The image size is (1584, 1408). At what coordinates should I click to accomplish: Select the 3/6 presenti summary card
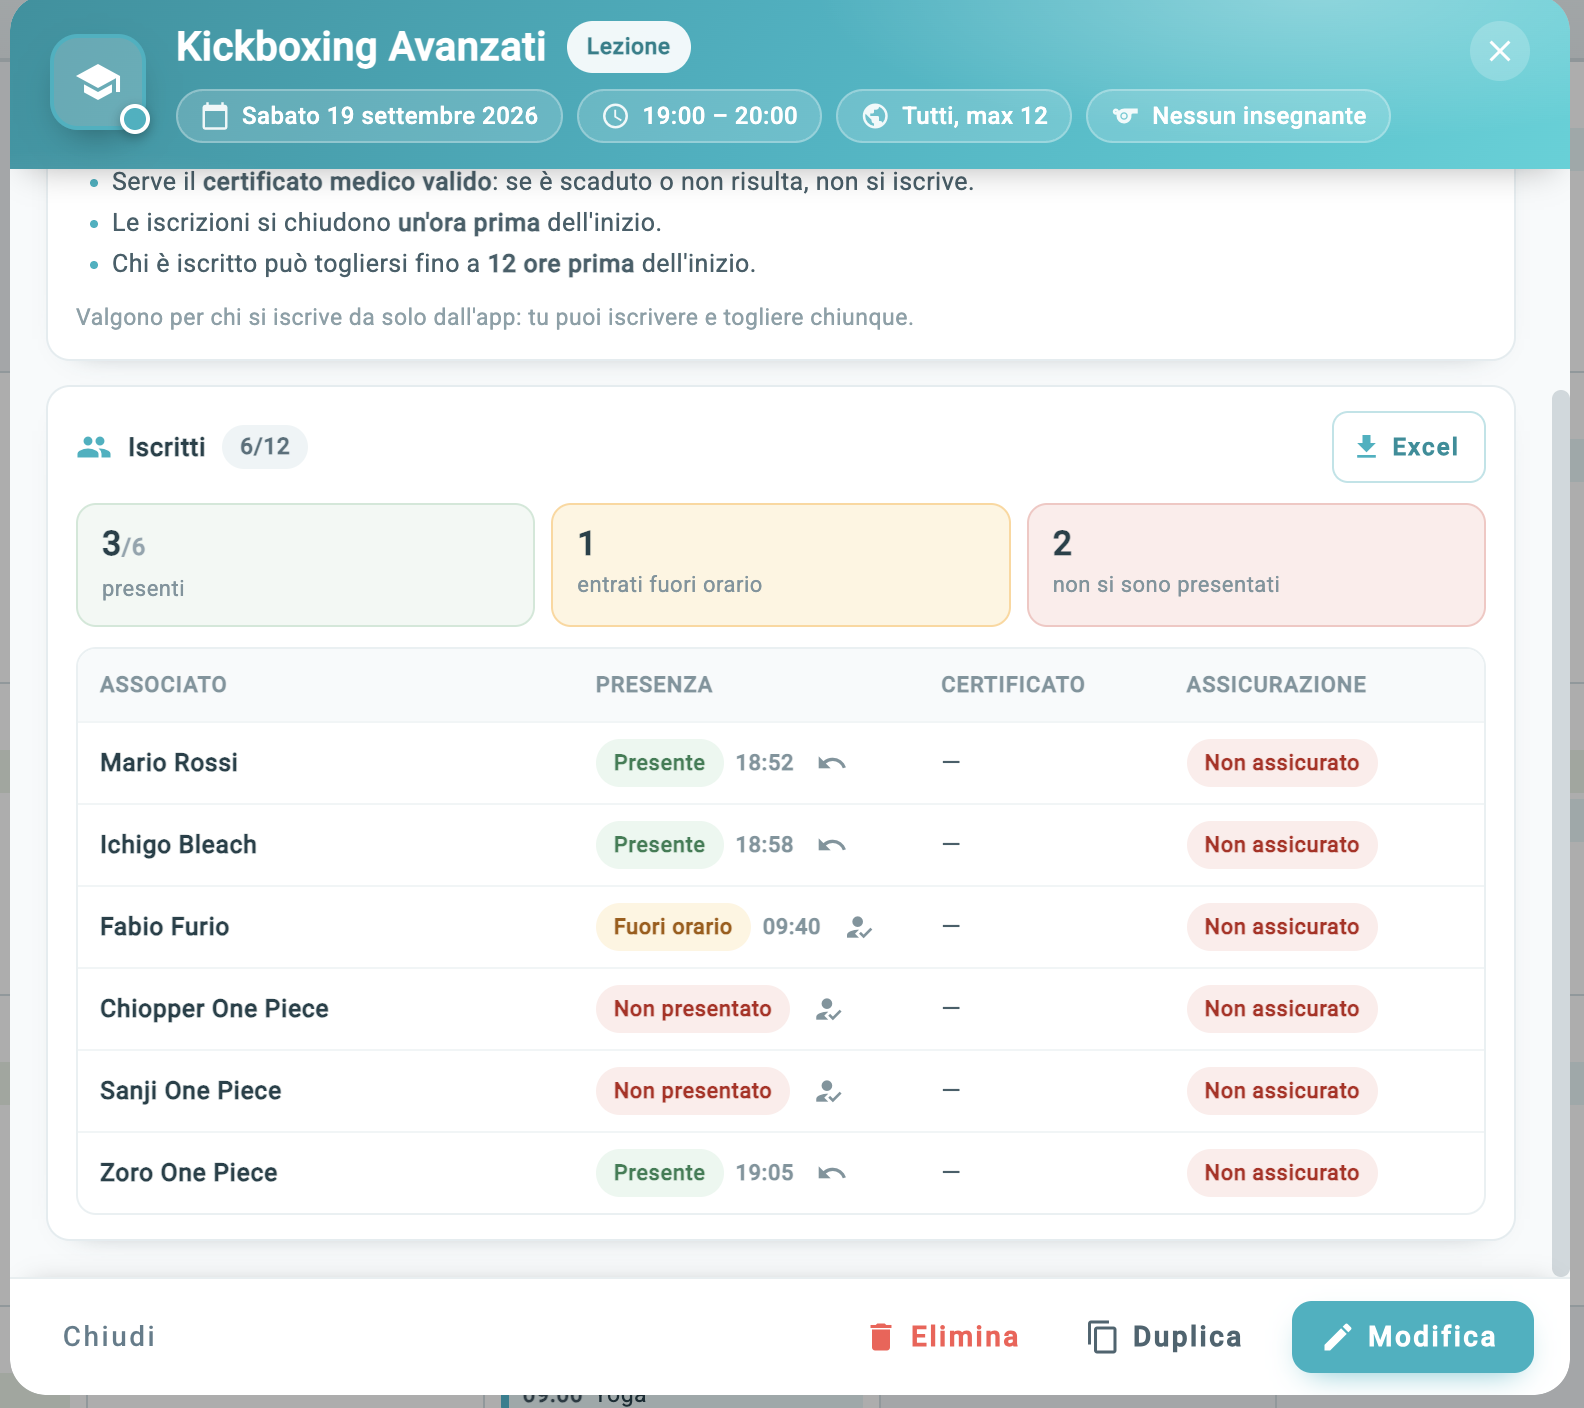point(306,565)
